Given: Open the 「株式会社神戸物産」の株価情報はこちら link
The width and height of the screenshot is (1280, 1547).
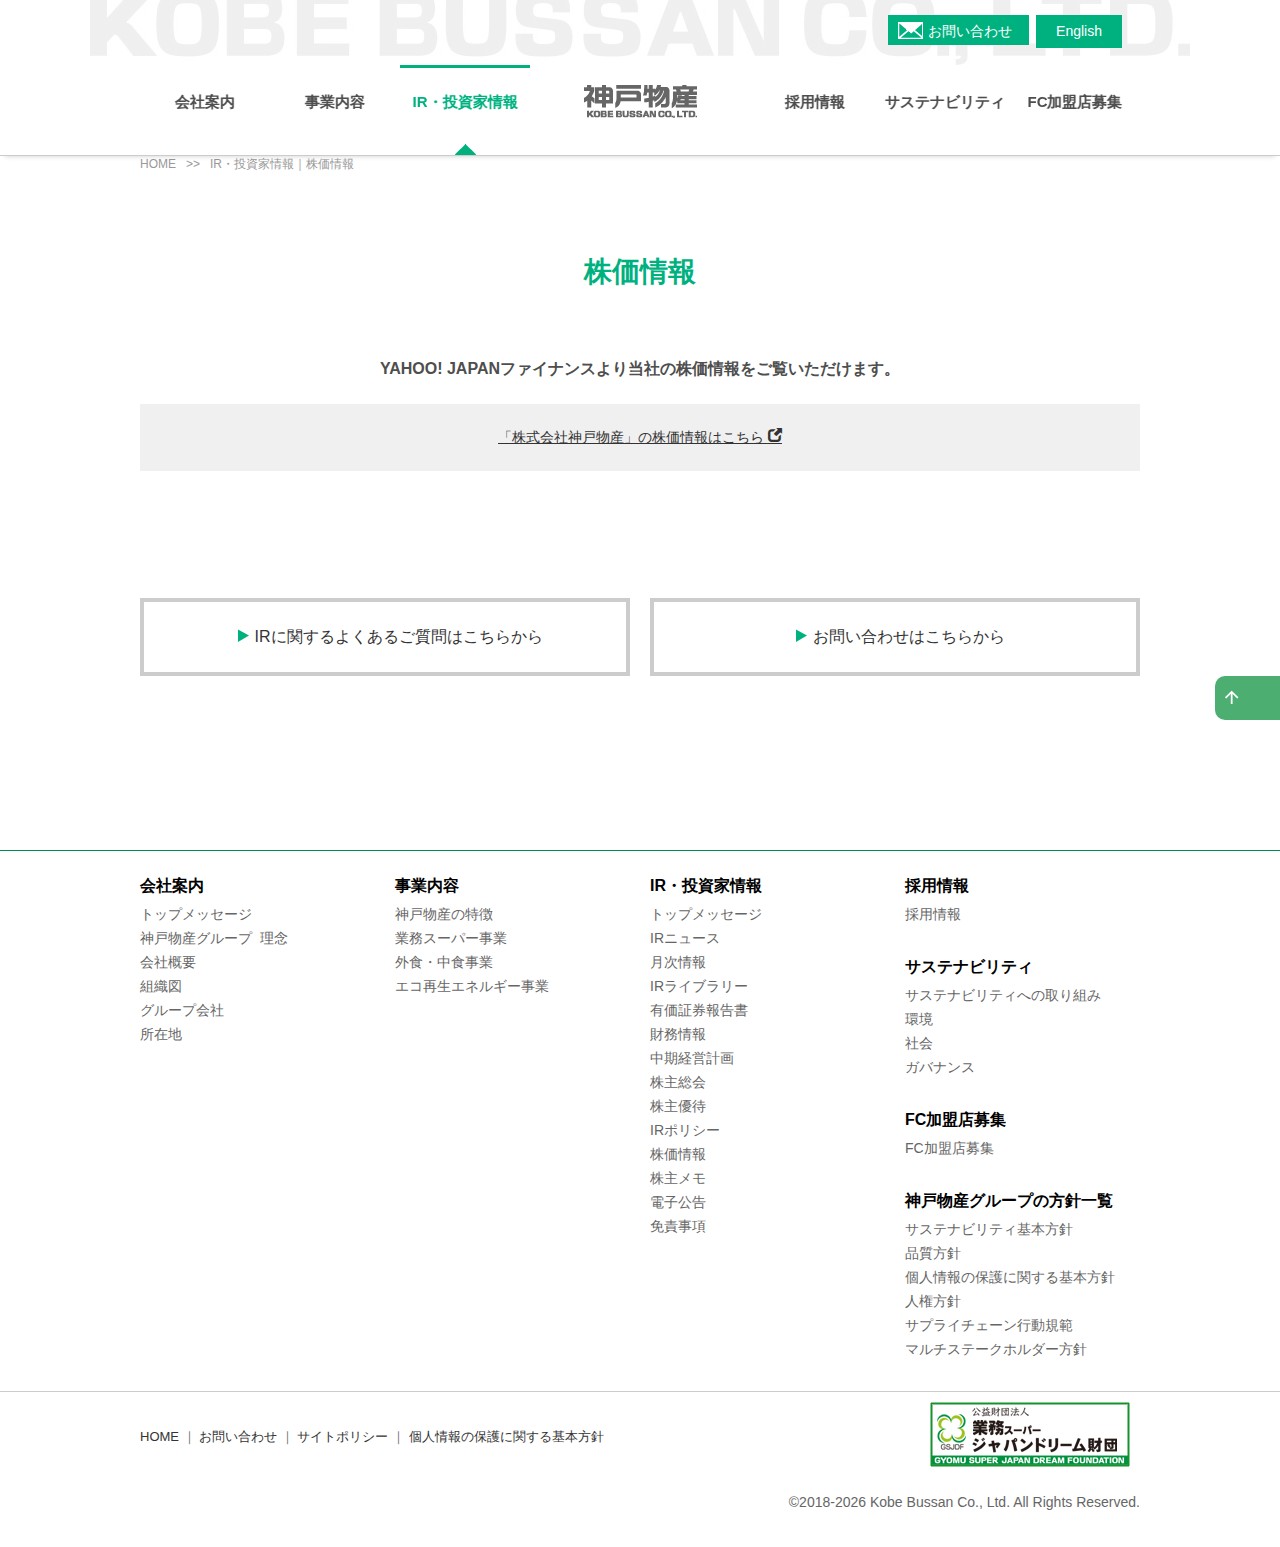Looking at the screenshot, I should click(640, 437).
